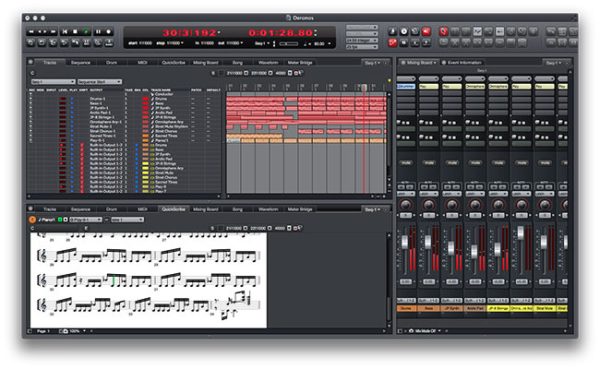Open the upper panel's Sequence tab
This screenshot has height=369, width=600.
pos(80,62)
